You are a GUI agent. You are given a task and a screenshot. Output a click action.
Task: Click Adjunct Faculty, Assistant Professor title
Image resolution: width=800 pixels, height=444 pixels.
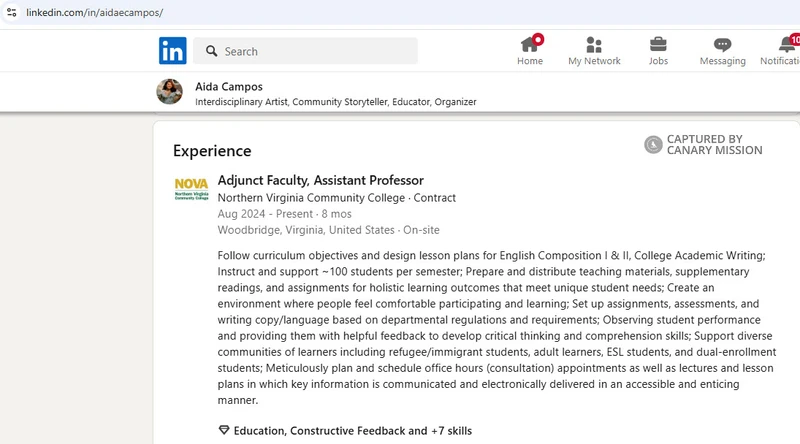320,180
